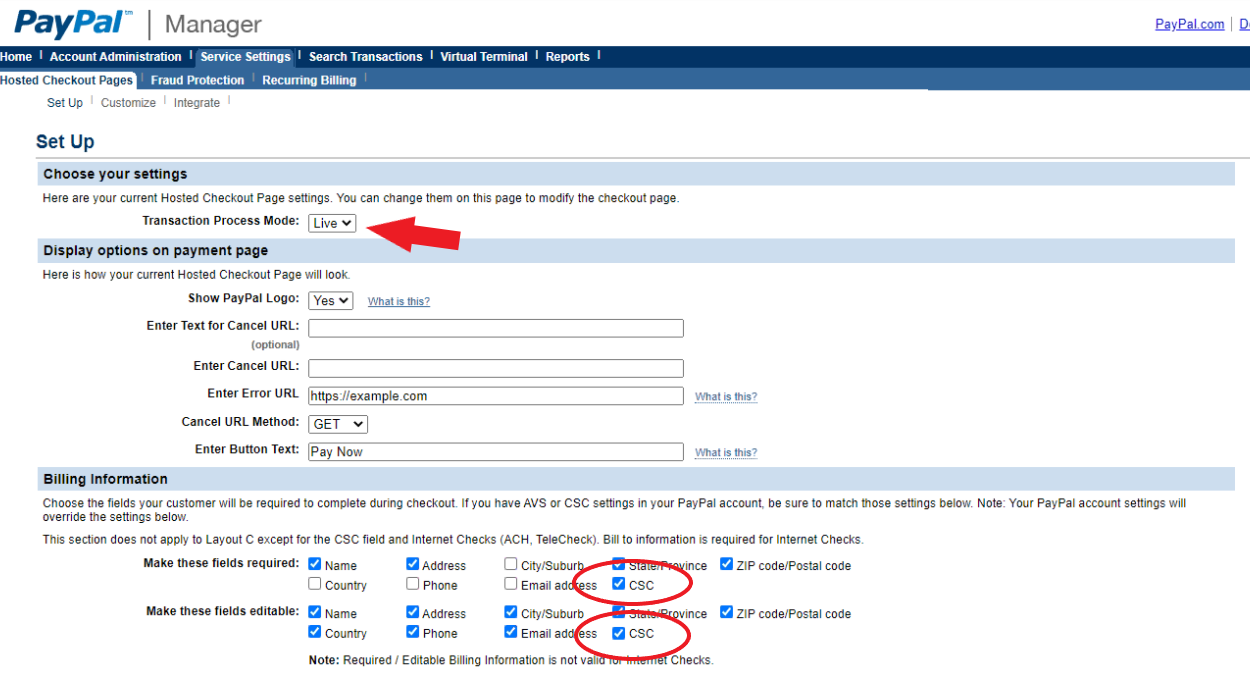This screenshot has width=1250, height=683.
Task: Uncheck CSC in editable fields
Action: tap(619, 632)
